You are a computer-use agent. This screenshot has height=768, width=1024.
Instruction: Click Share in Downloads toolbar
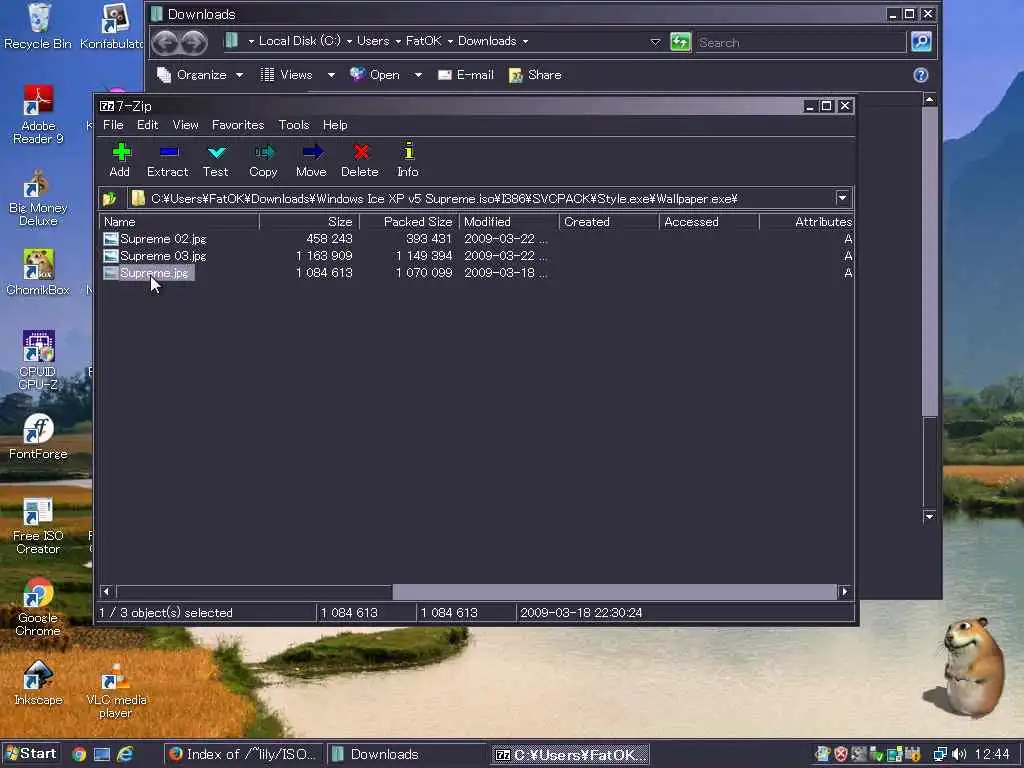[x=535, y=75]
